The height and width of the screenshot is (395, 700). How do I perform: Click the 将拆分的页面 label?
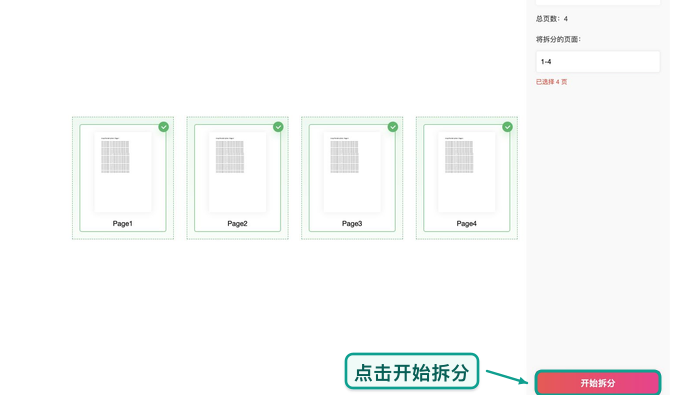pyautogui.click(x=558, y=39)
